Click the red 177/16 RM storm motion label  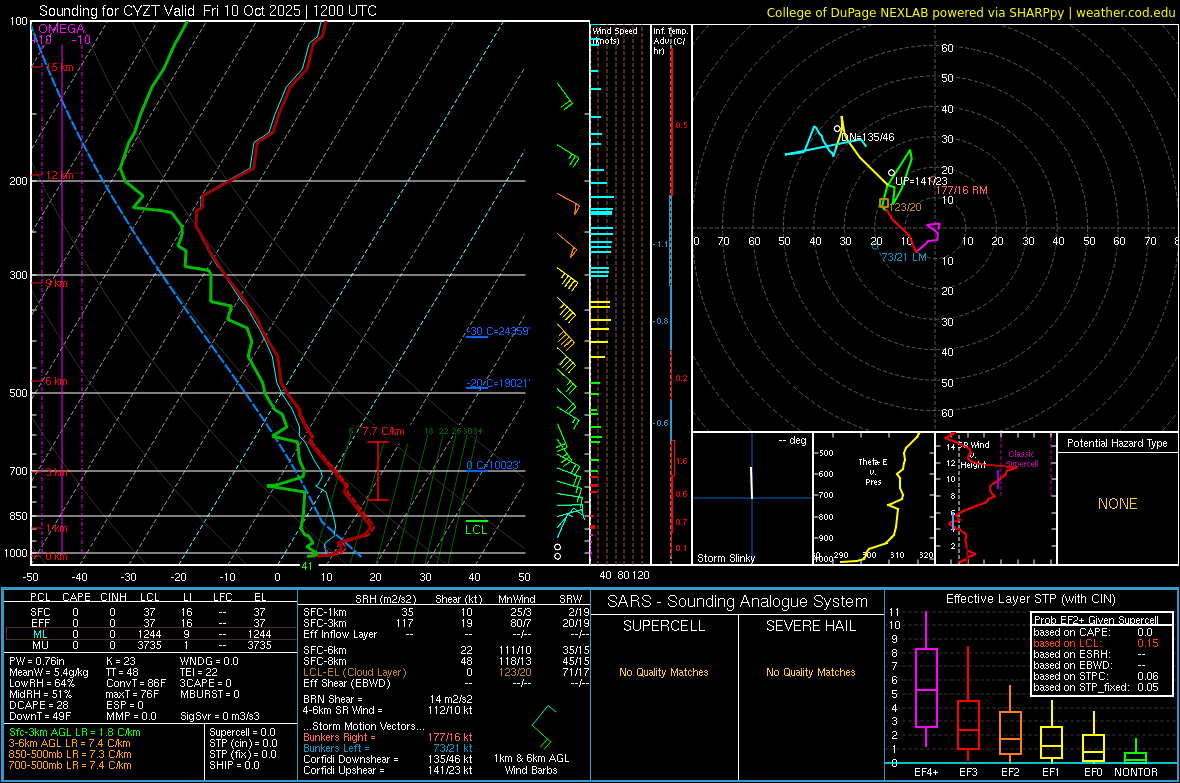961,190
